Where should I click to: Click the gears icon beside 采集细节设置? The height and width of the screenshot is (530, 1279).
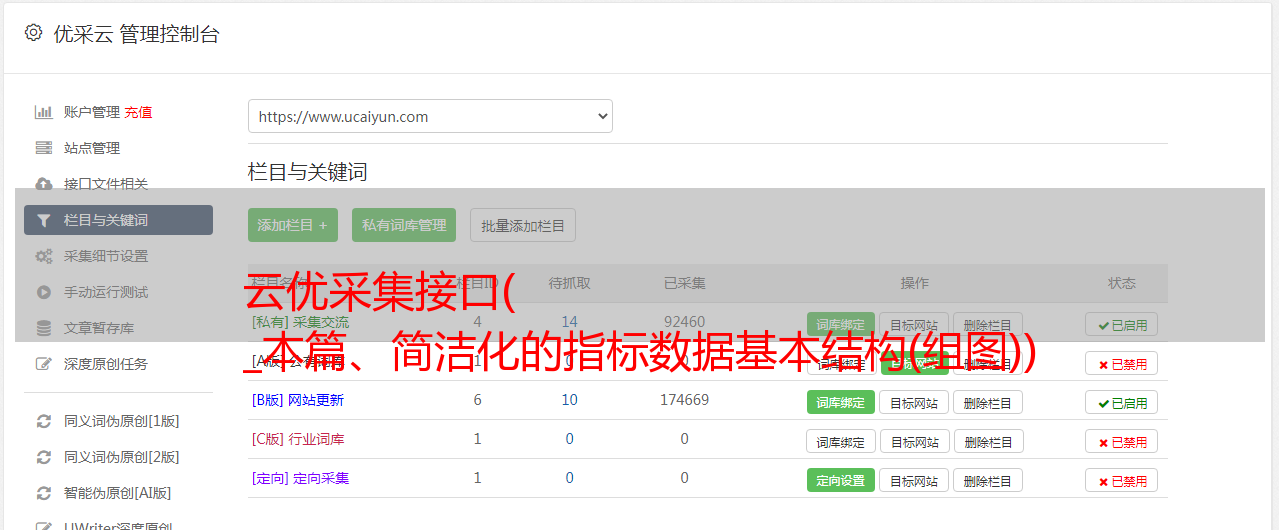coord(43,256)
